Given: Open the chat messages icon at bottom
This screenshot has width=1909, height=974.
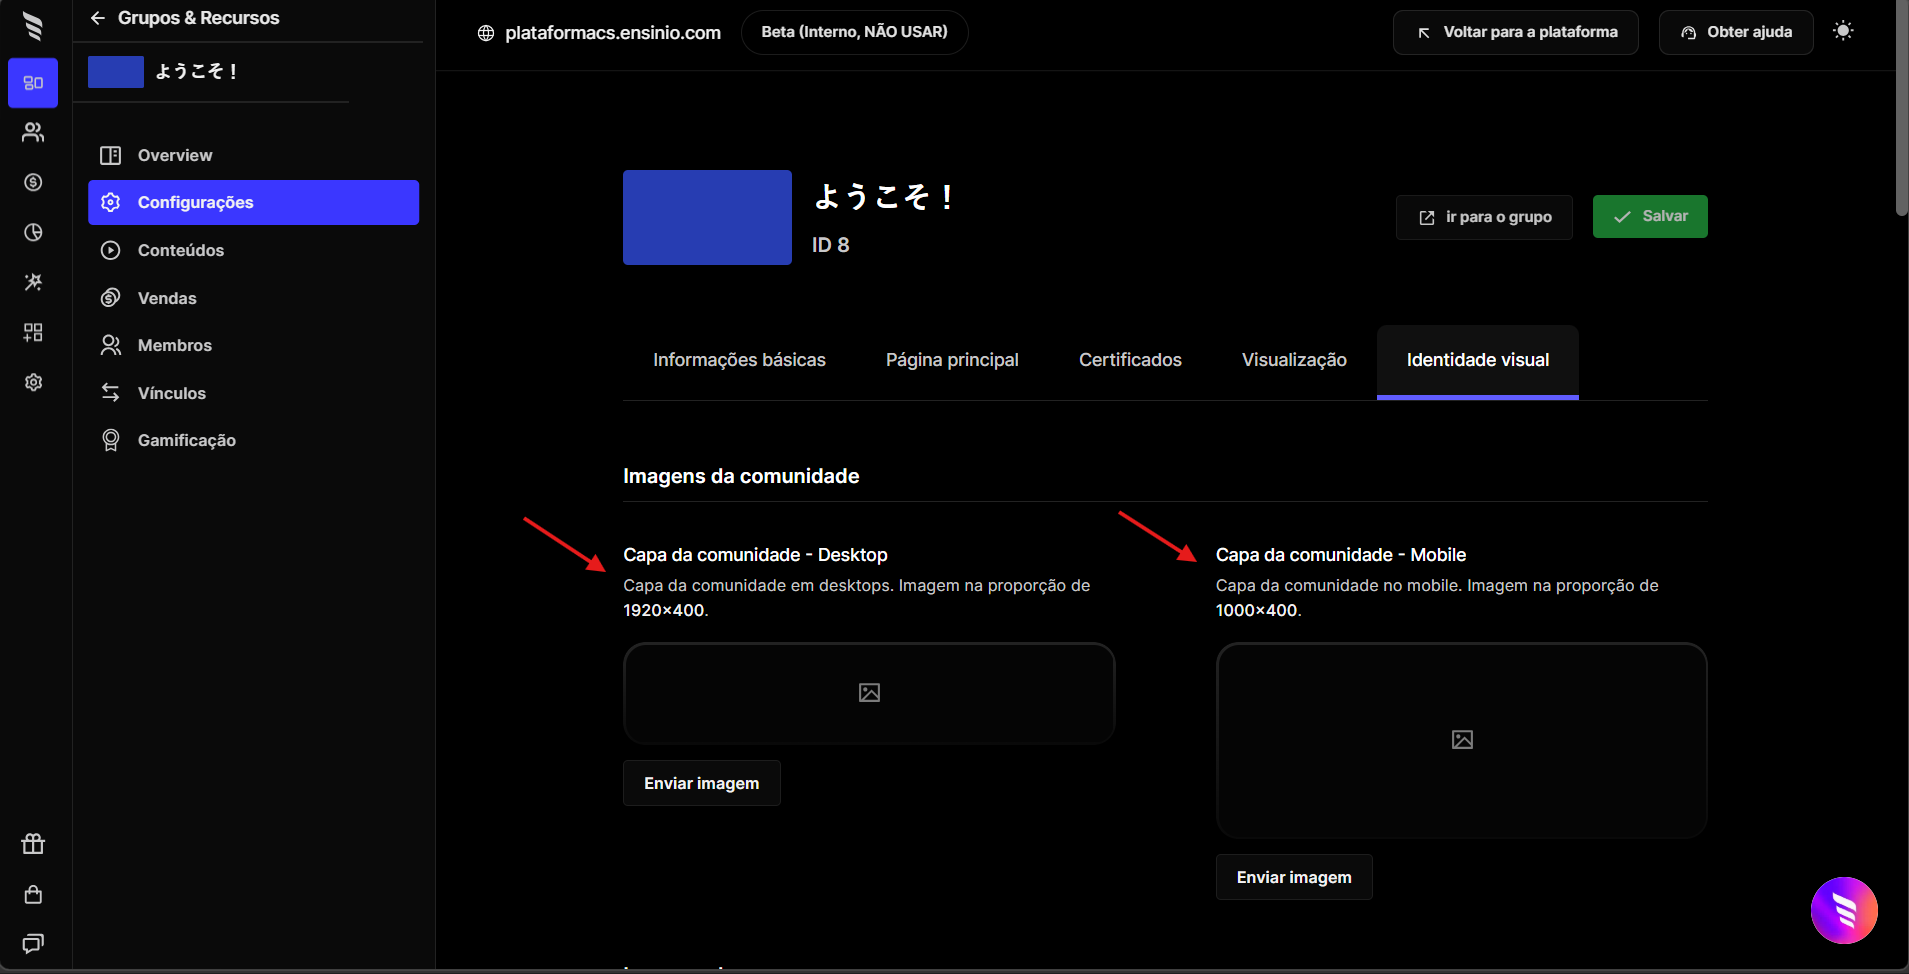Looking at the screenshot, I should pyautogui.click(x=33, y=943).
